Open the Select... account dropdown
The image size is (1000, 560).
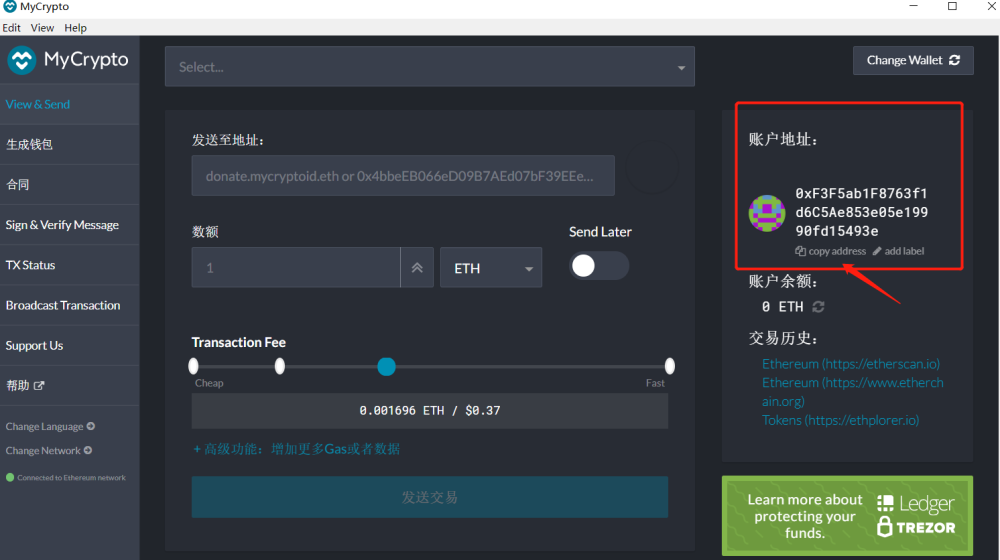430,66
